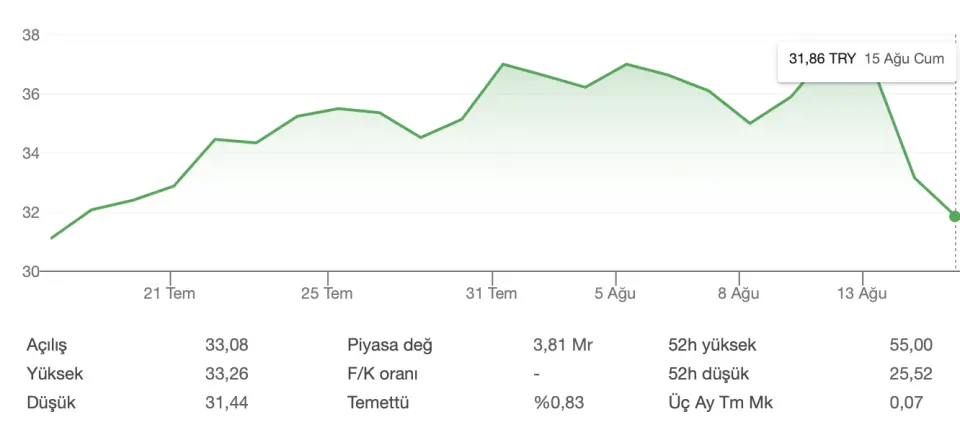Click the 38 price axis label

[x=31, y=35]
